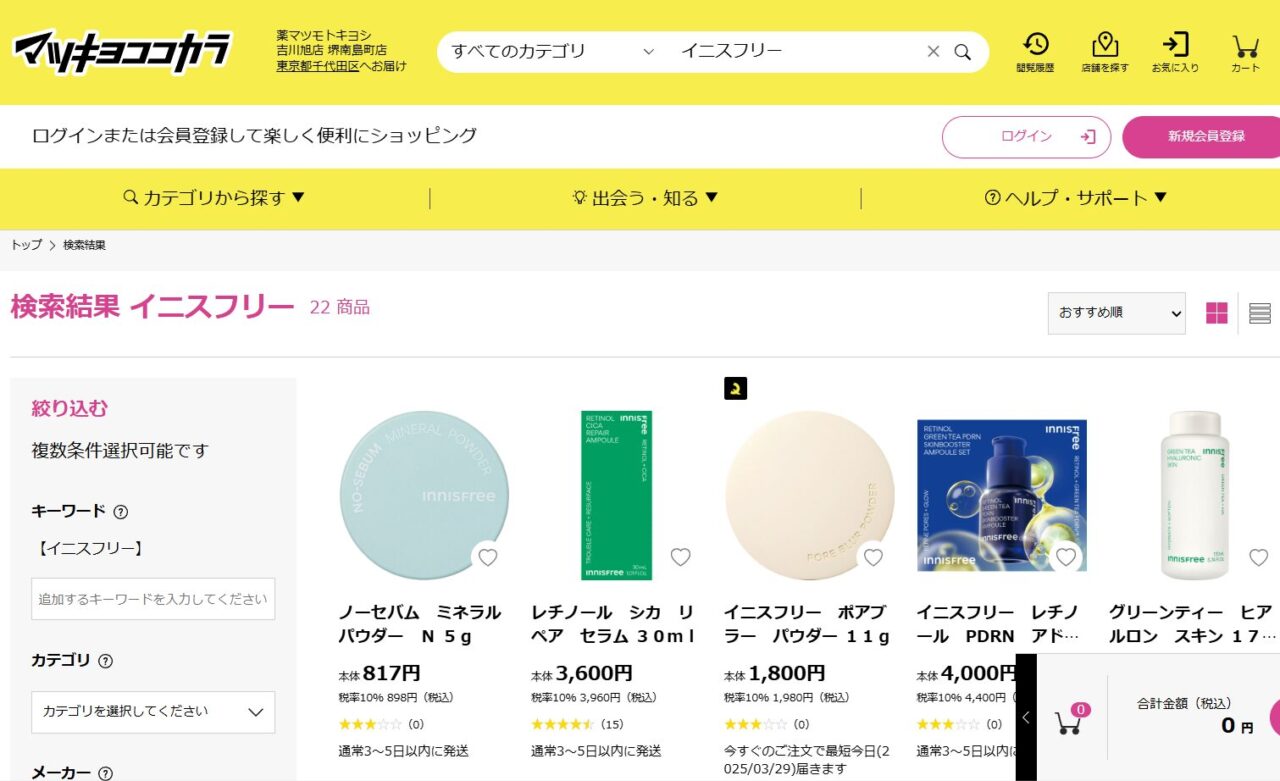Click グリーンティー ヒアルロン スキン title
This screenshot has width=1280, height=781.
click(x=1192, y=624)
